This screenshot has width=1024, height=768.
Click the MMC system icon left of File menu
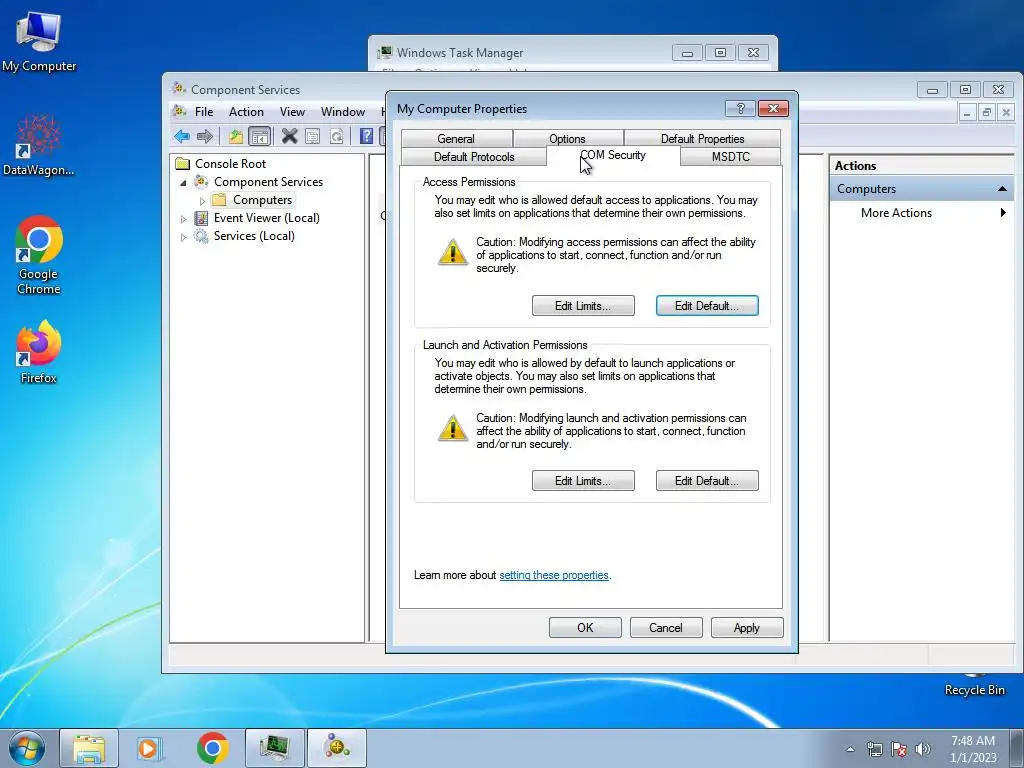pyautogui.click(x=180, y=112)
